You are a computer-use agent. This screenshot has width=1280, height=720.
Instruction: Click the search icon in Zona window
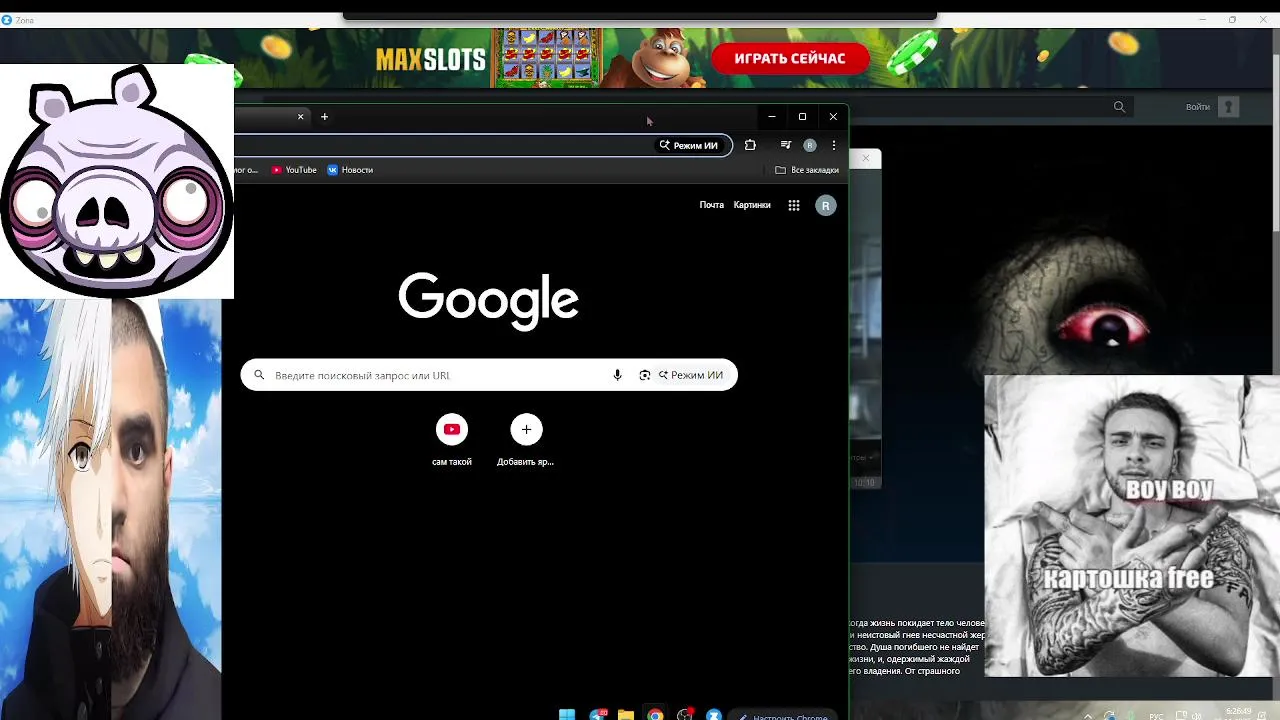point(1119,107)
